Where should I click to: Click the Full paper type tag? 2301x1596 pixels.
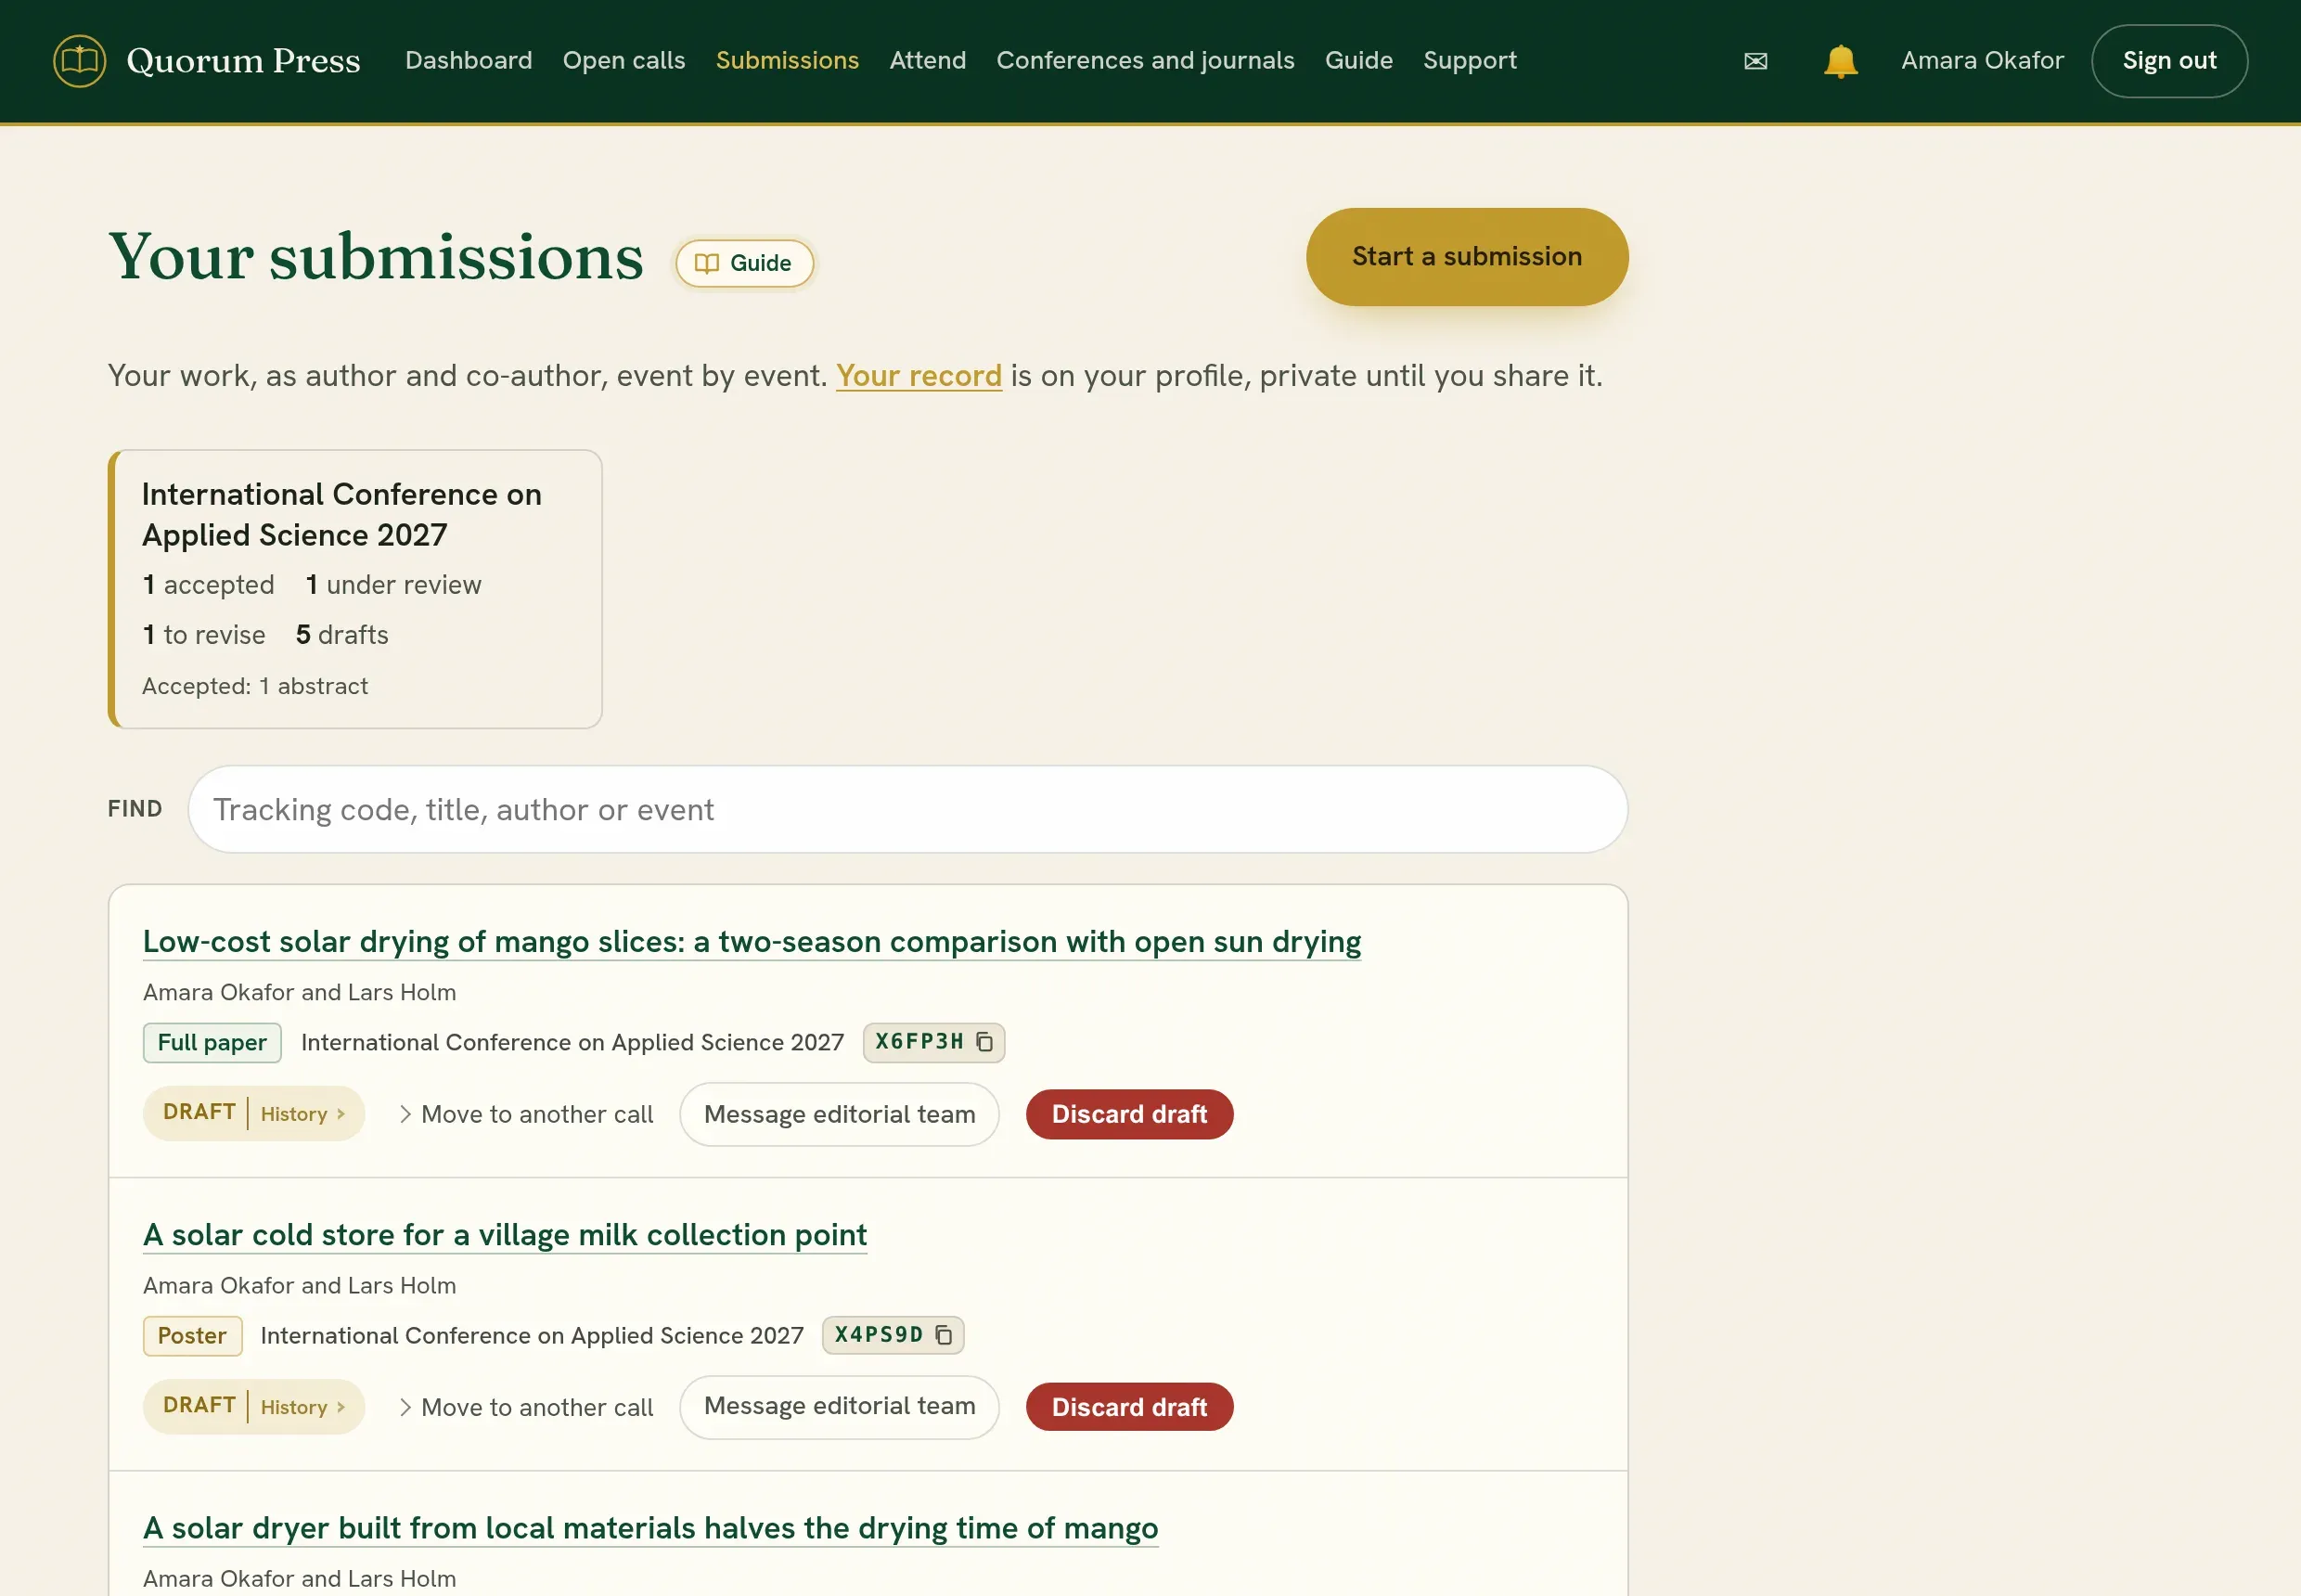(x=212, y=1042)
